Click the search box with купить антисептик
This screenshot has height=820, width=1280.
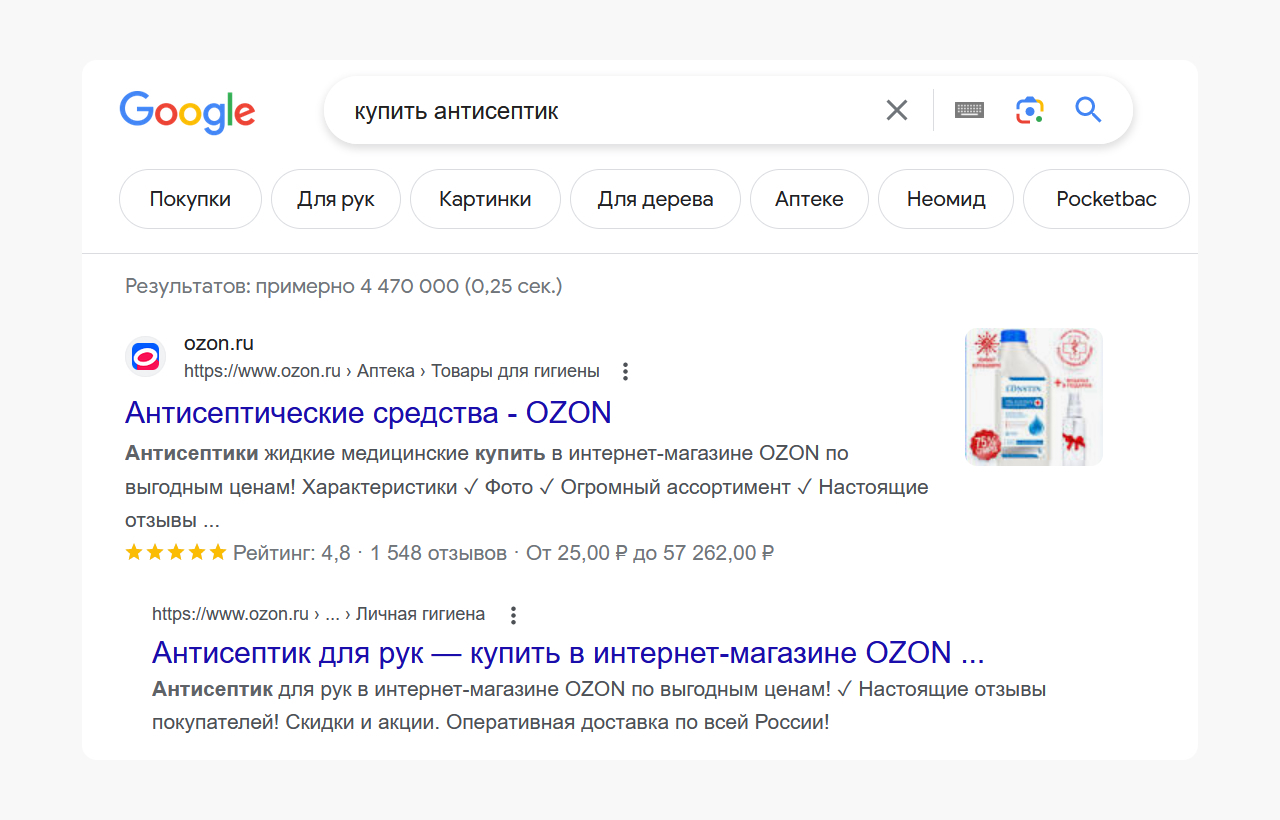[x=728, y=110]
